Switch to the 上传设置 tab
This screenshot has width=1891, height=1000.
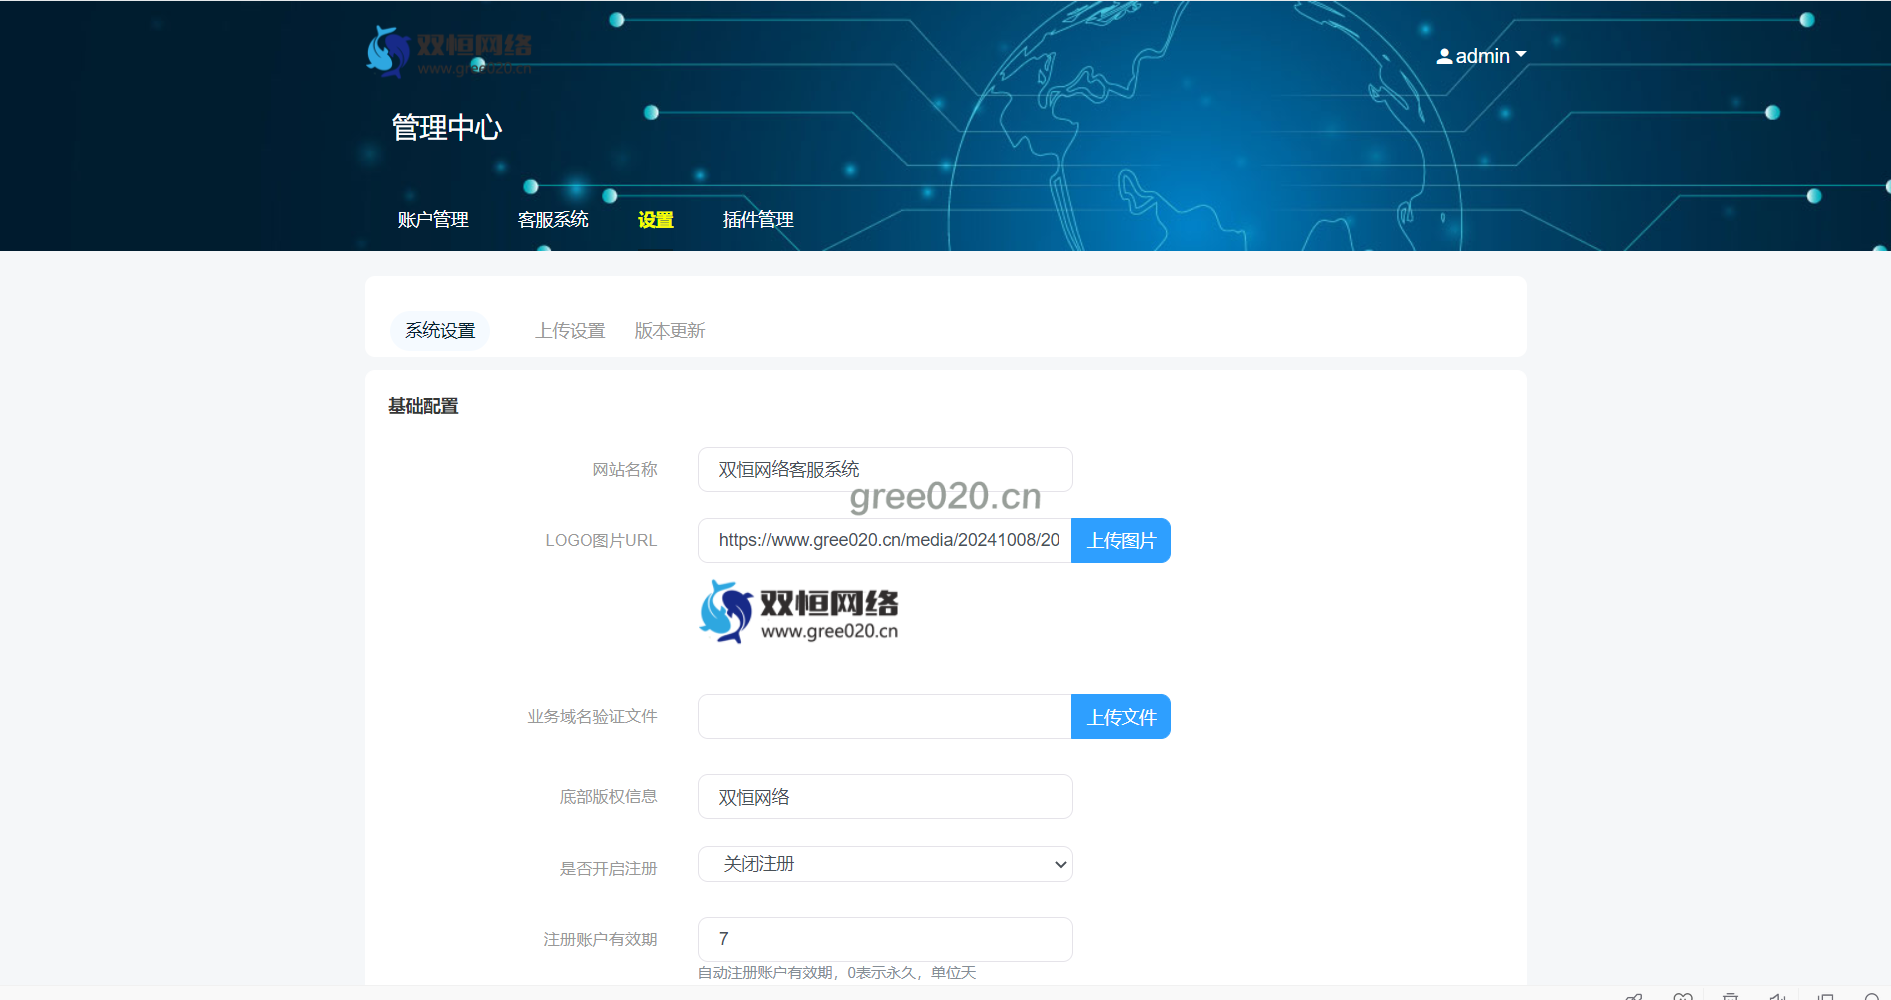(570, 331)
